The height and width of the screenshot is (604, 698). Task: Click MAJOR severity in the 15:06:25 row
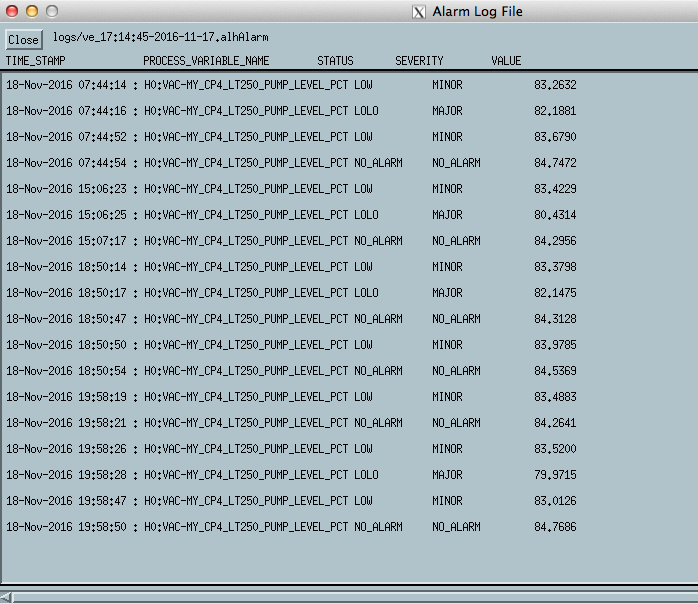447,215
